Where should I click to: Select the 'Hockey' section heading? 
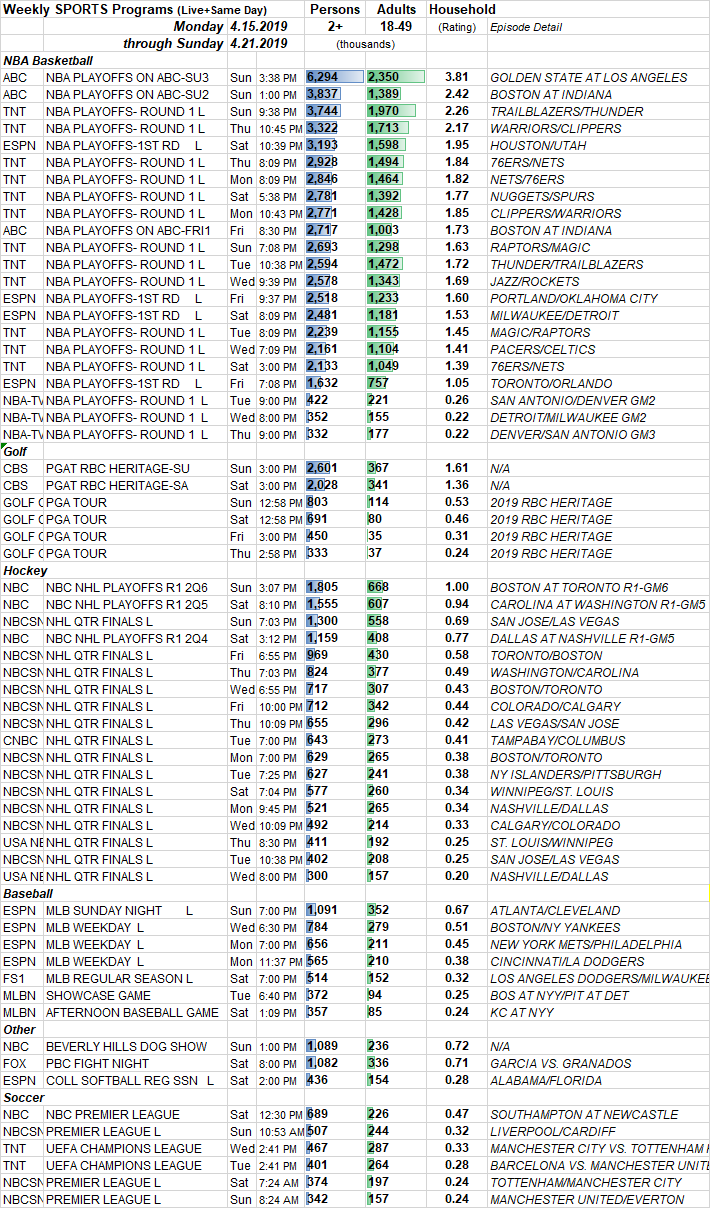click(25, 570)
